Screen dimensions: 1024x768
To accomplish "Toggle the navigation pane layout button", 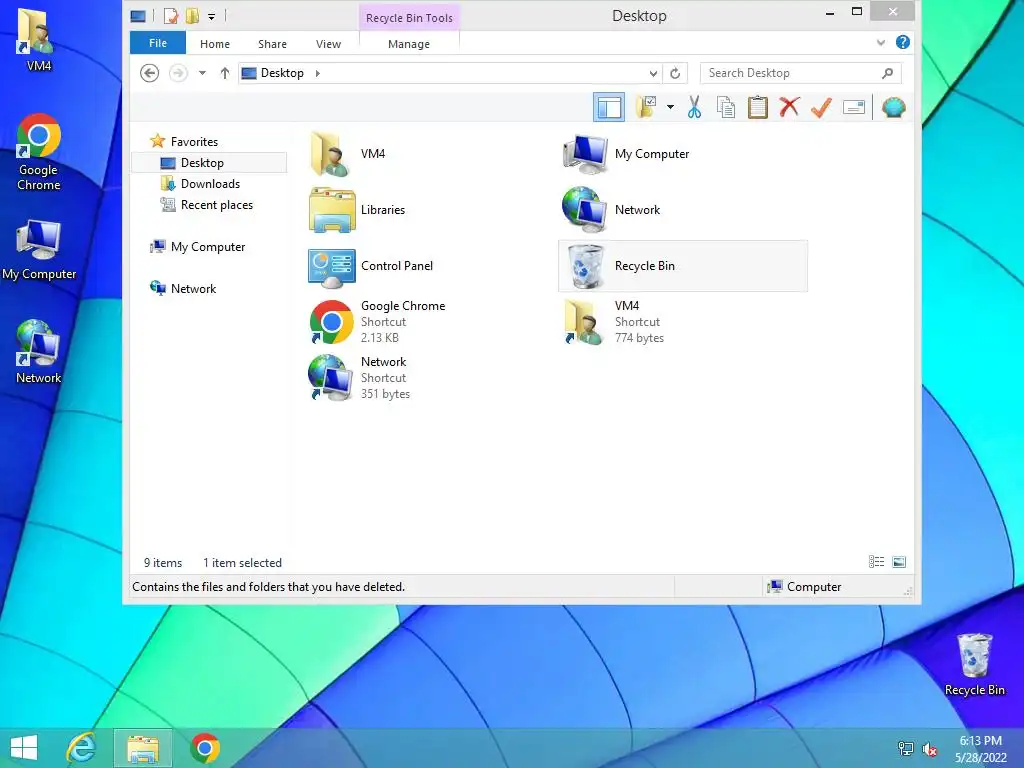I will [609, 107].
